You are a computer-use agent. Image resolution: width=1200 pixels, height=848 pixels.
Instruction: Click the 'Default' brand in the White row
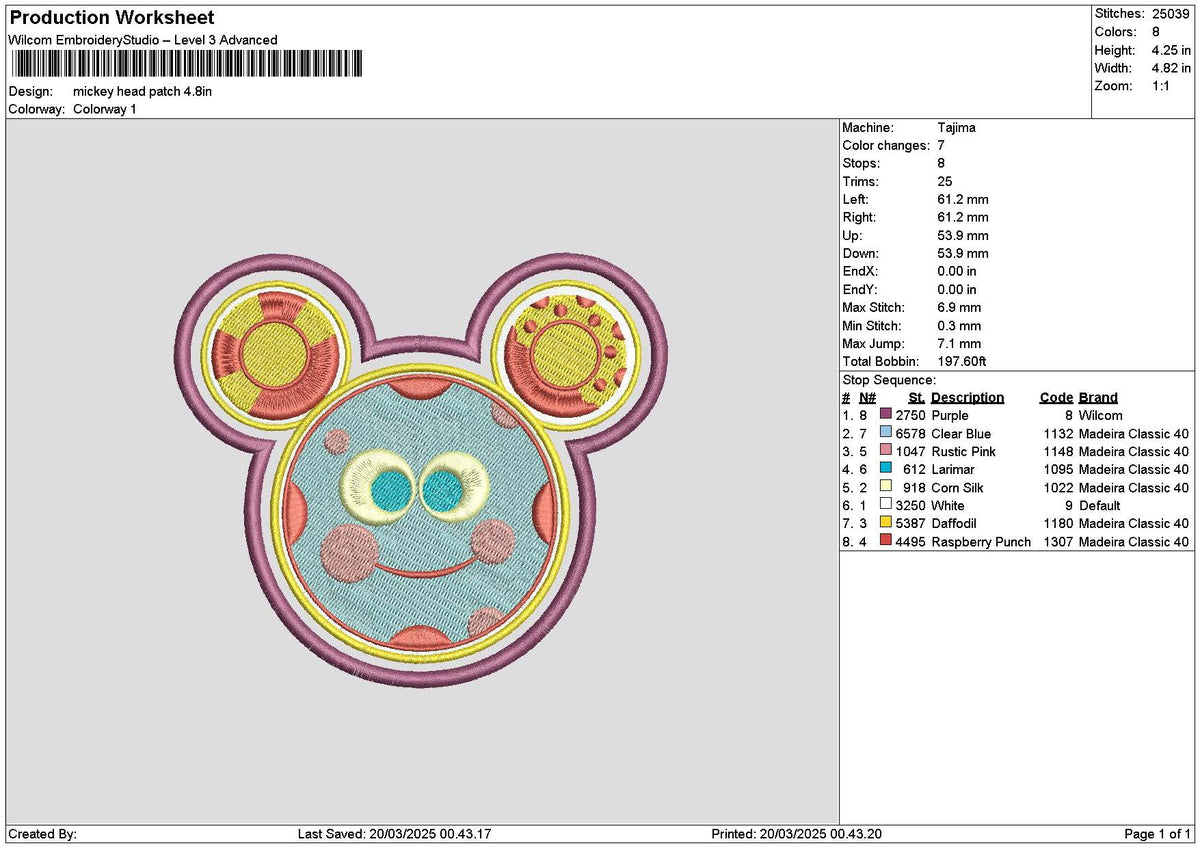1100,505
